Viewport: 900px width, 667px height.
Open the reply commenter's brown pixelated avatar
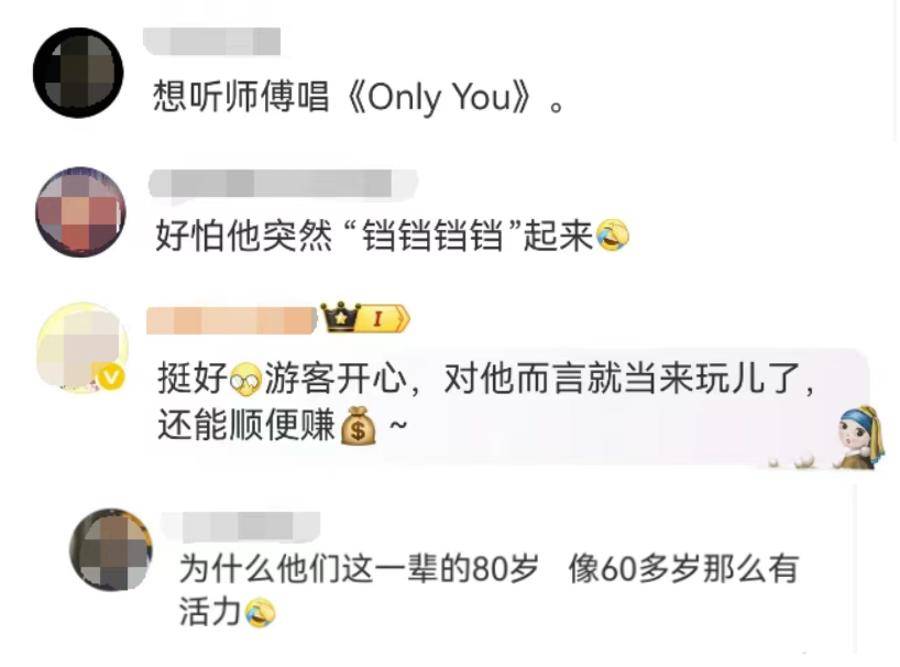pyautogui.click(x=111, y=550)
